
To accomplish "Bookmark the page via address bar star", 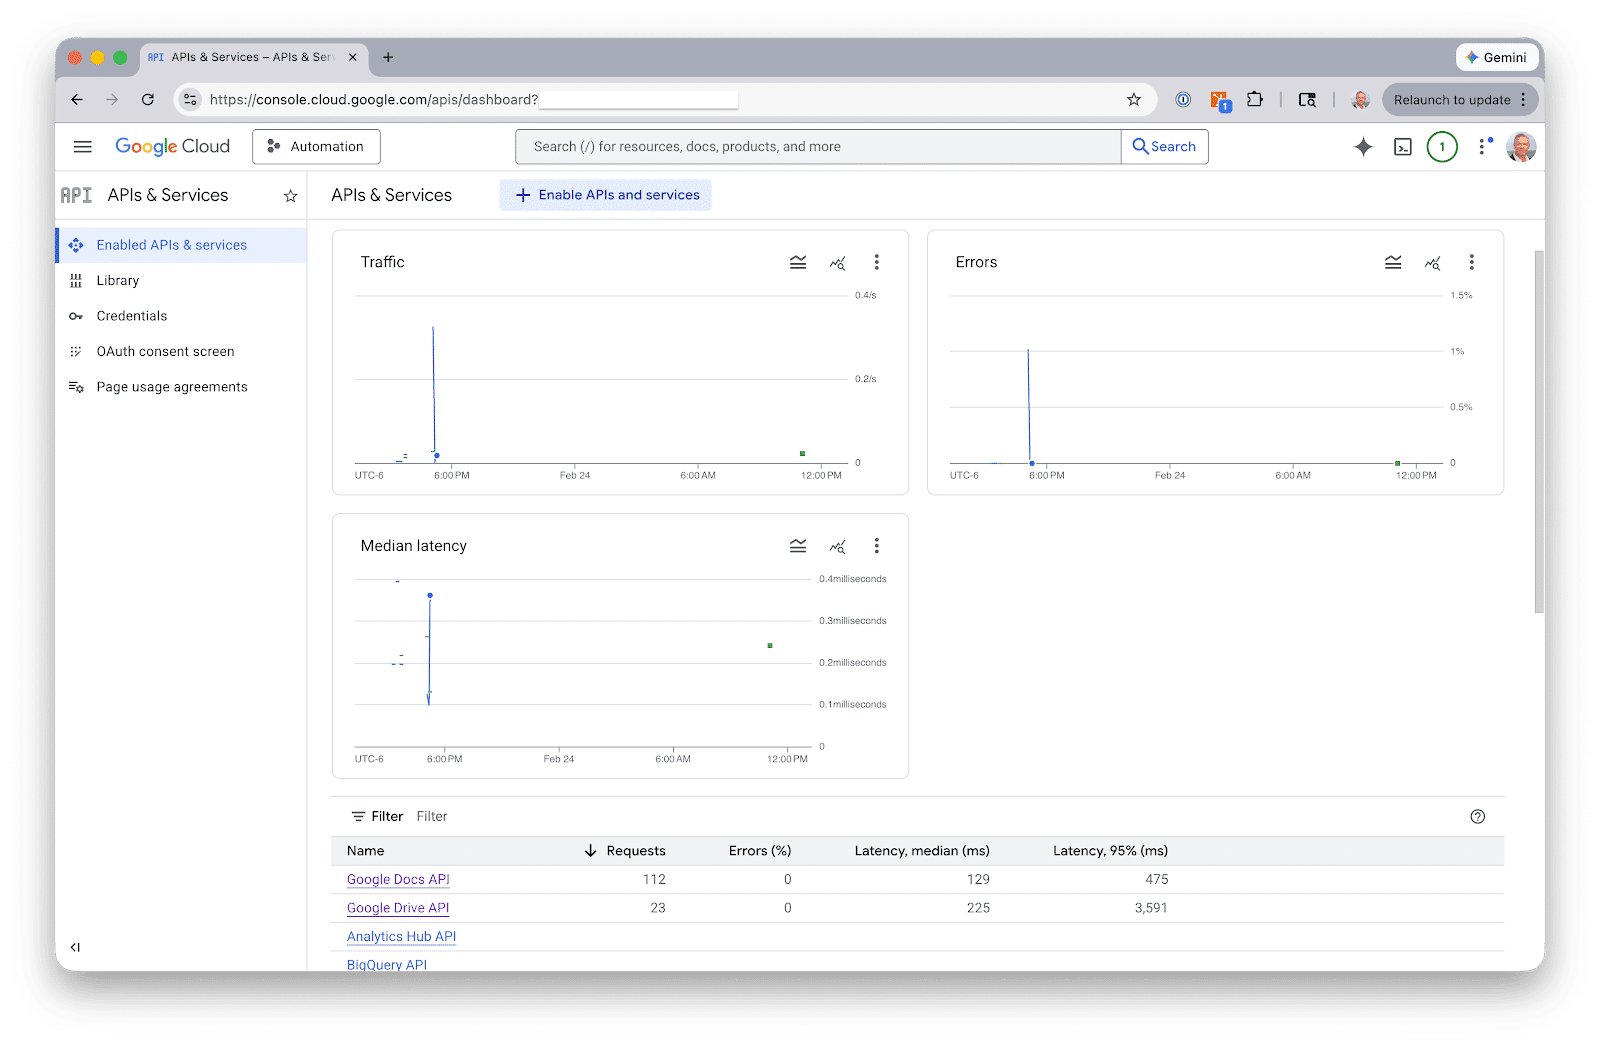I will click(1134, 99).
